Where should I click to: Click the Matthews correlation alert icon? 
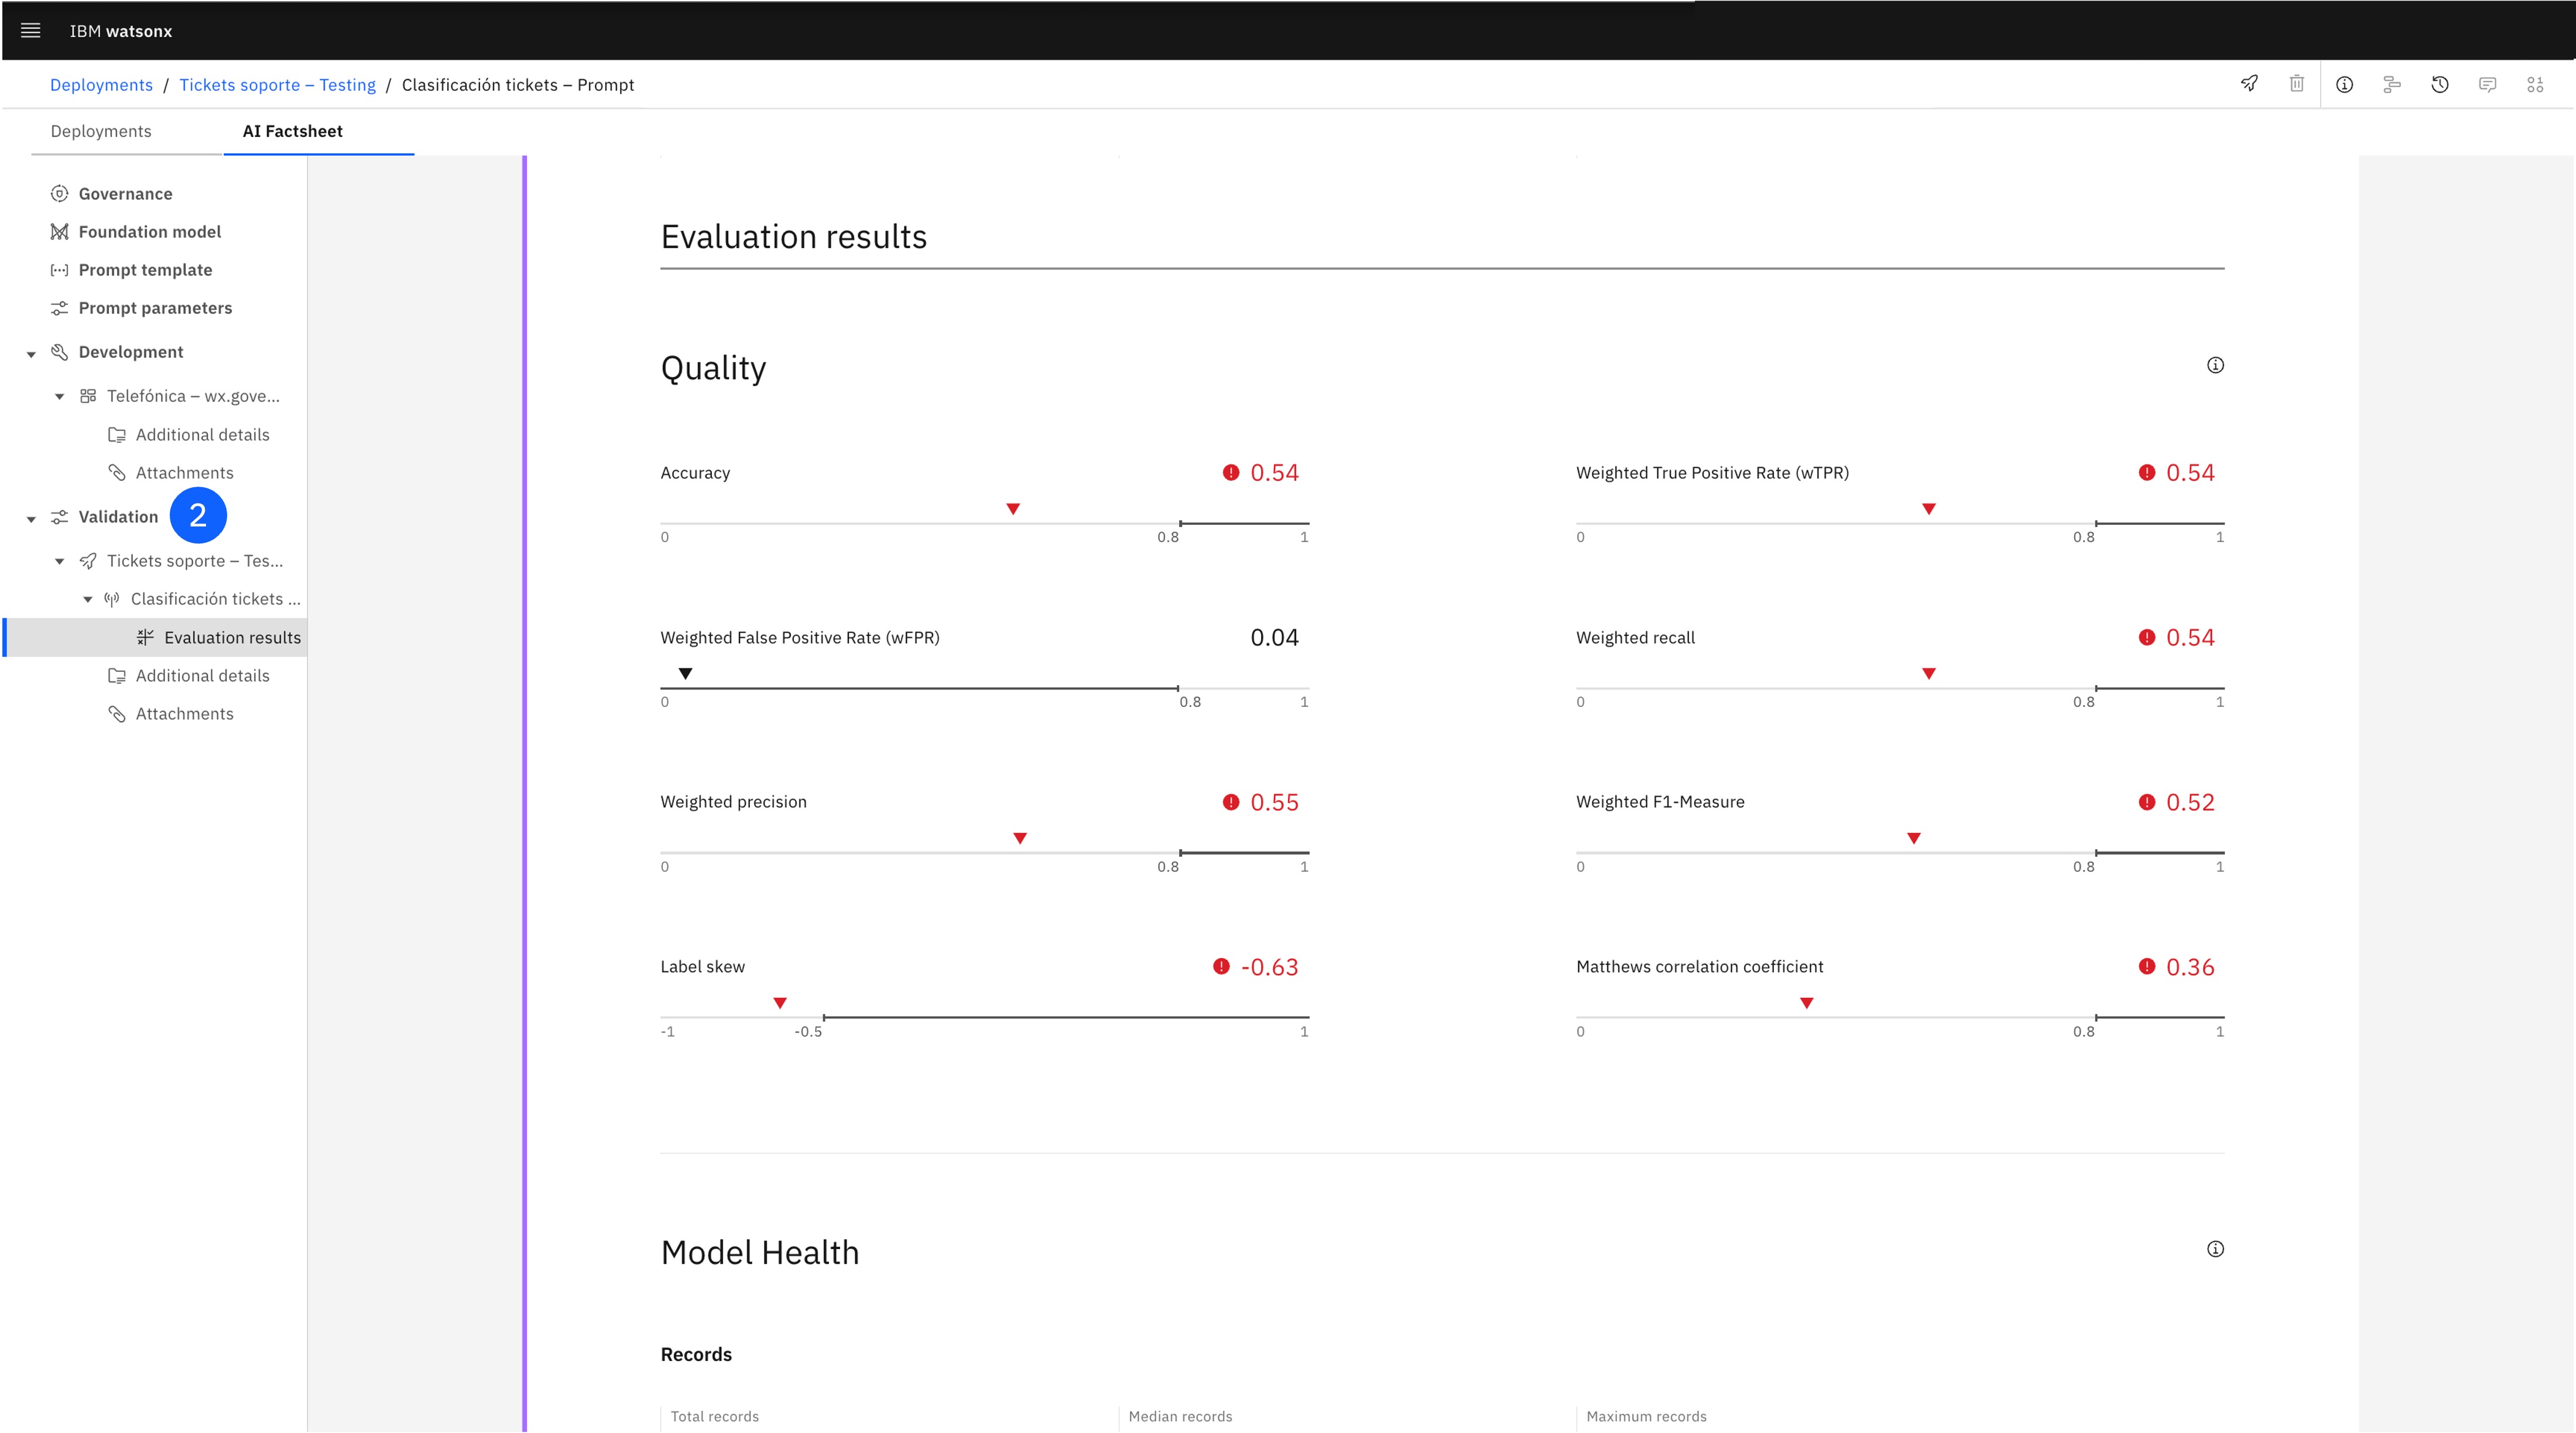pos(2147,966)
